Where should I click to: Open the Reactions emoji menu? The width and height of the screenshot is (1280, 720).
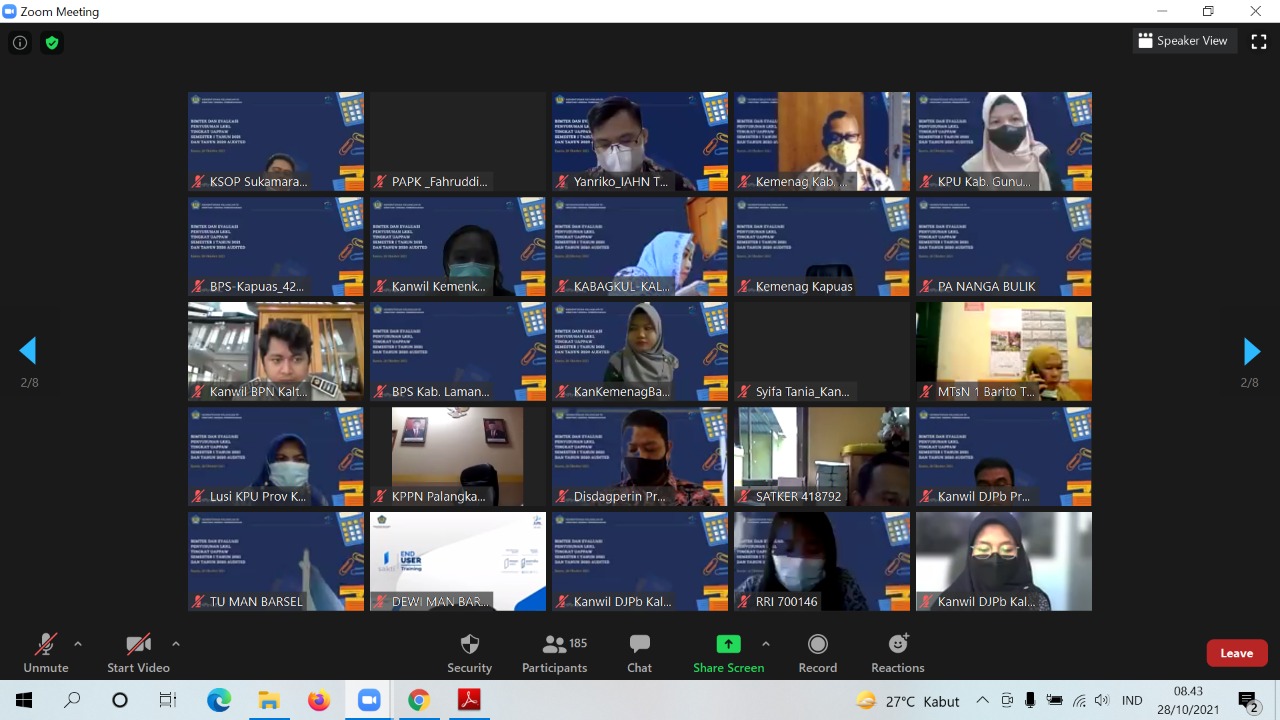(897, 652)
